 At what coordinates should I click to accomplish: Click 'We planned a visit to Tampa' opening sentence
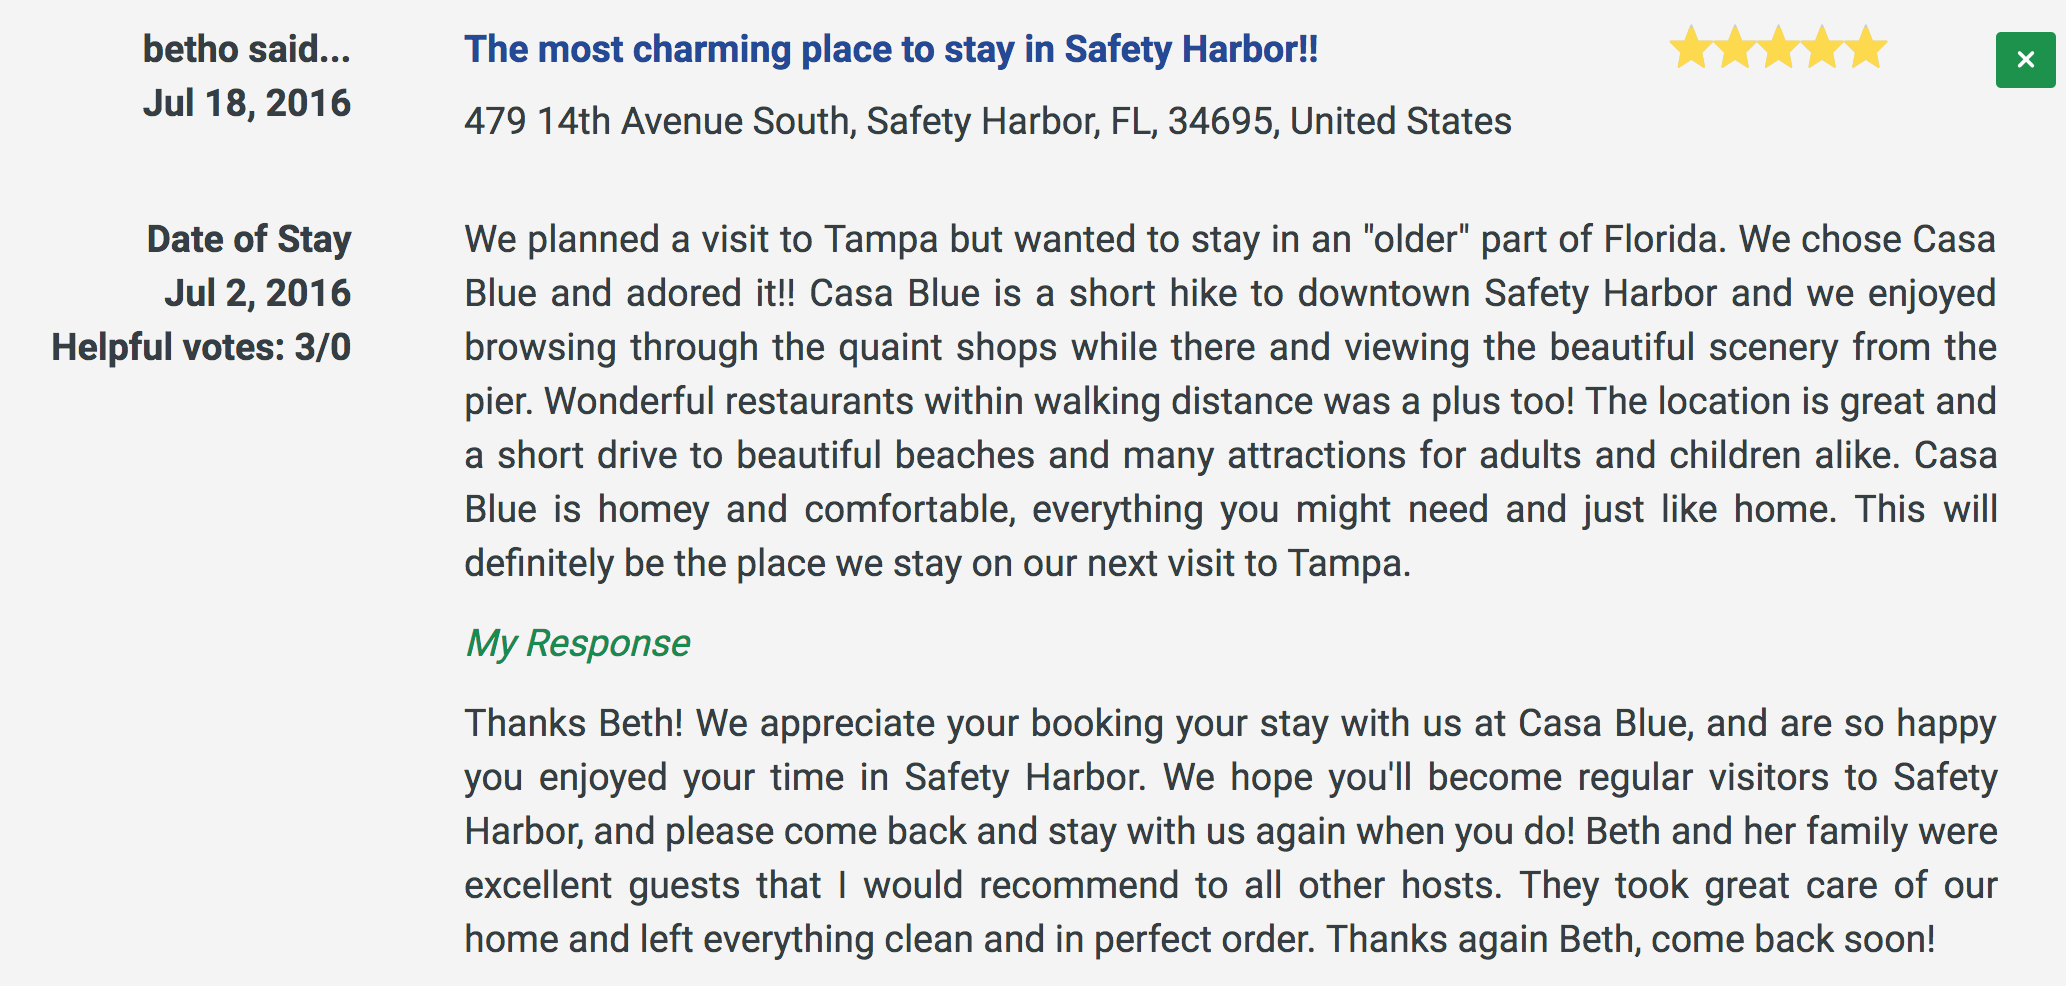[701, 239]
